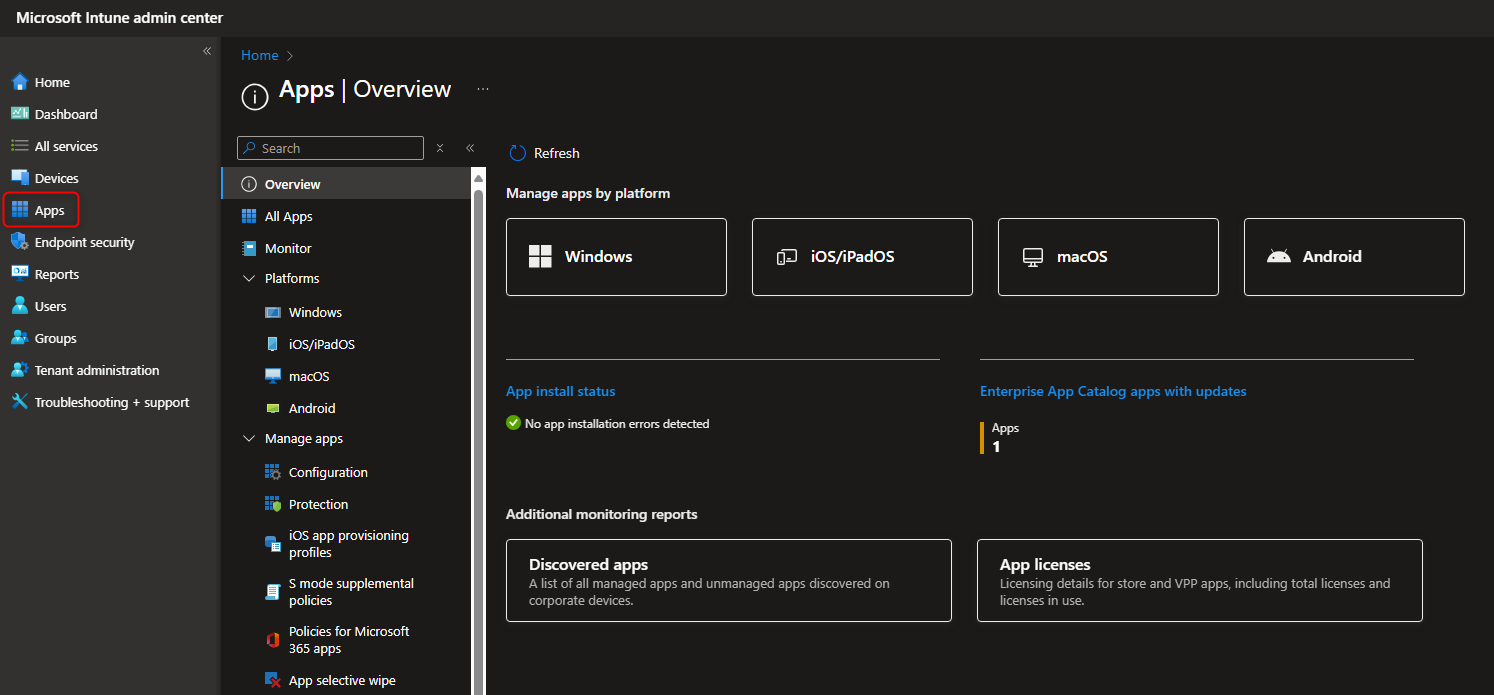
Task: Open the Android platform tile
Action: pyautogui.click(x=1353, y=257)
